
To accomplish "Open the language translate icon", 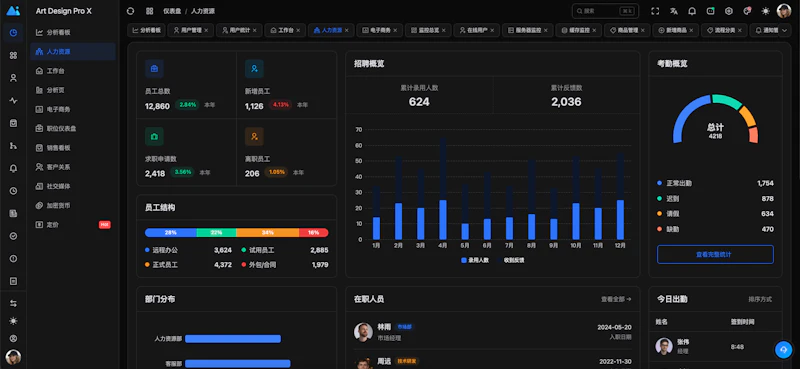I will pos(673,11).
